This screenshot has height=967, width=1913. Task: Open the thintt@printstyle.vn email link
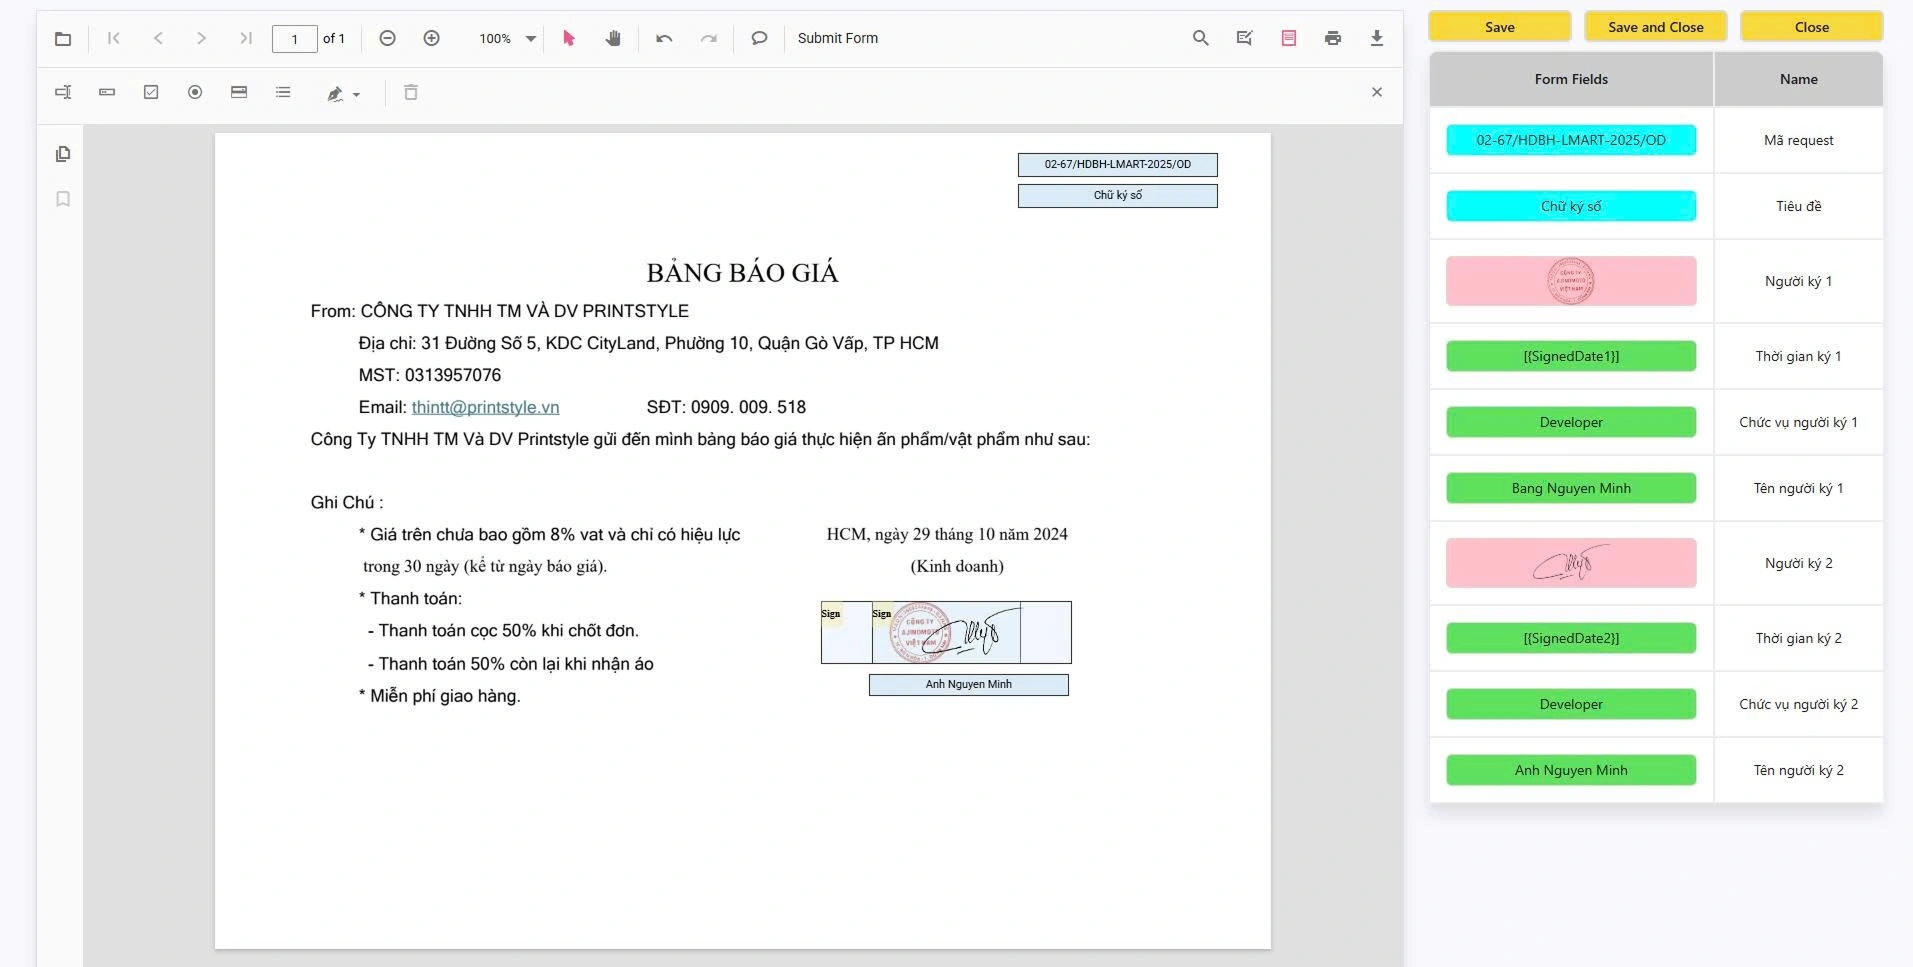pyautogui.click(x=485, y=407)
